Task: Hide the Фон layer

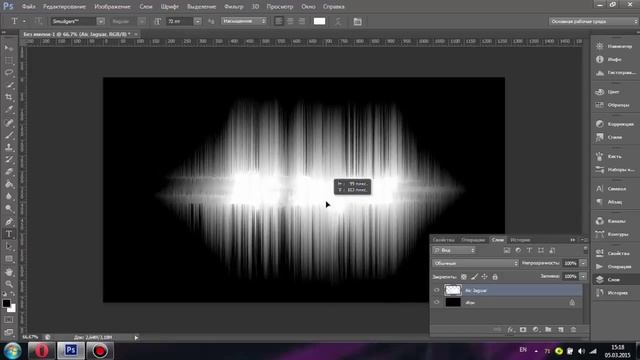Action: tap(437, 302)
